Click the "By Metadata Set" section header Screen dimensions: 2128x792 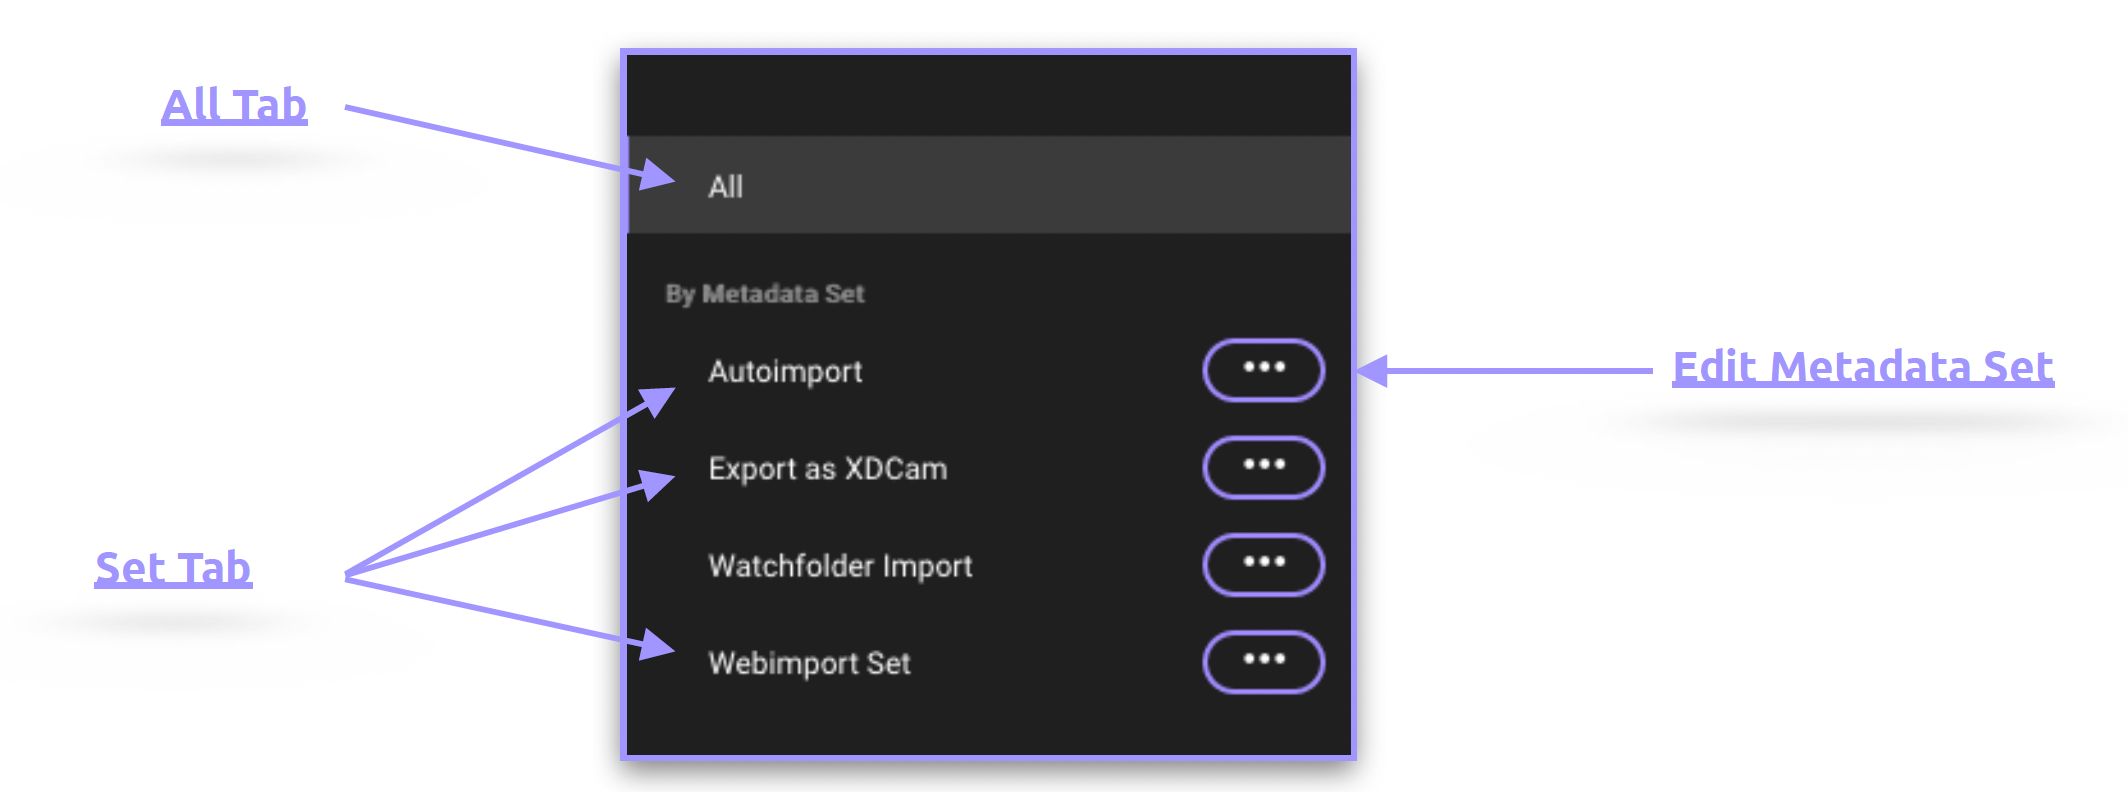coord(765,294)
